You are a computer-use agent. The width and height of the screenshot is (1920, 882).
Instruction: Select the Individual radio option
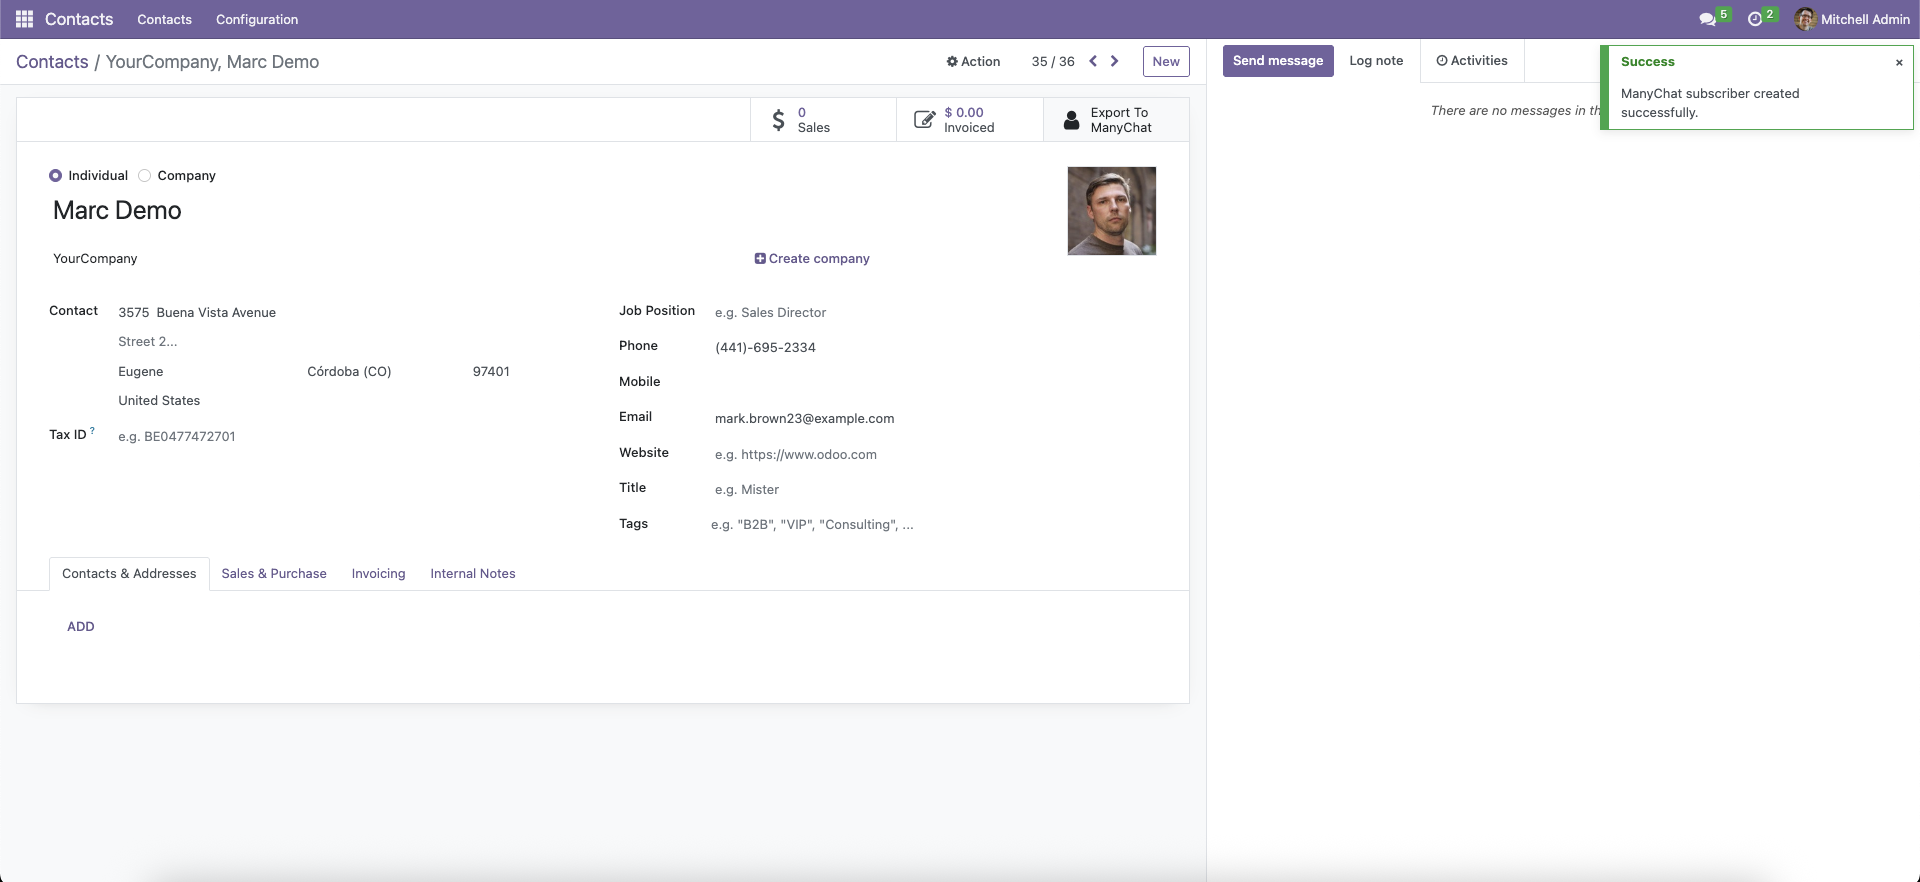point(56,175)
